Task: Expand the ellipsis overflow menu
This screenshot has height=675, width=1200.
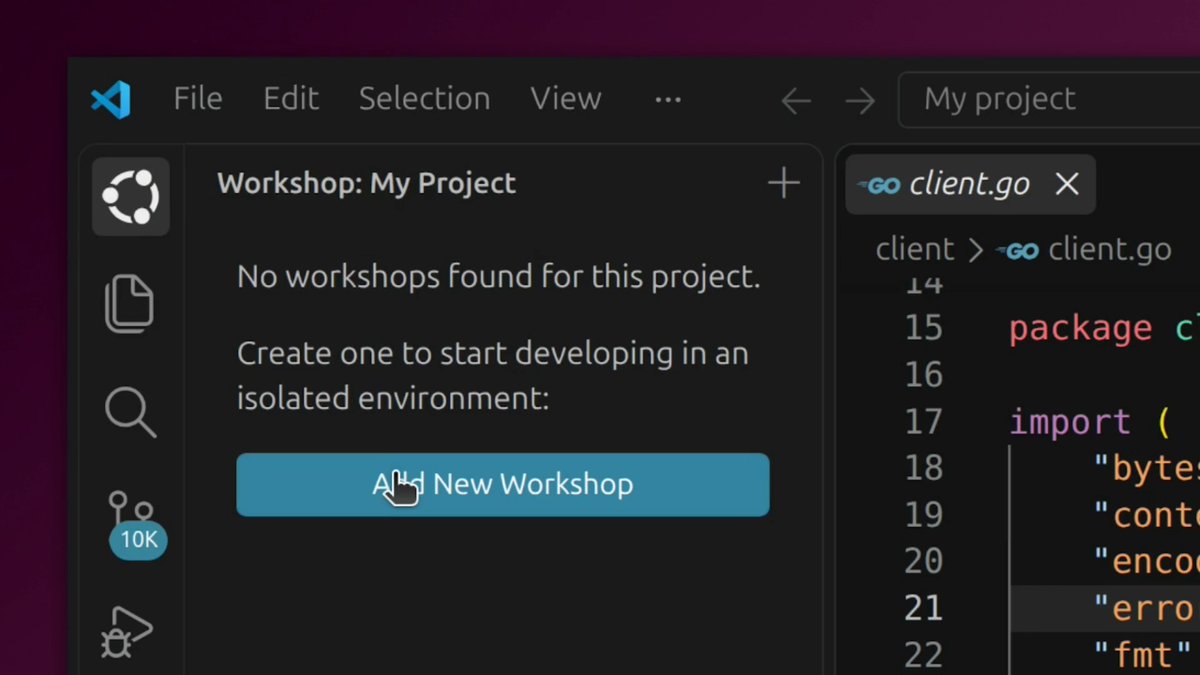Action: [668, 99]
